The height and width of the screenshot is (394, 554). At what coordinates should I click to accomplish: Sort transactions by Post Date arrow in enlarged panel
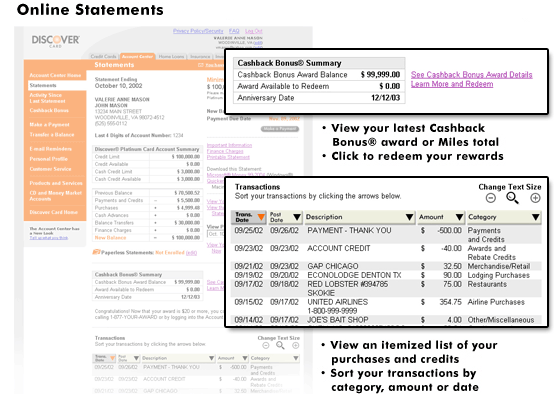click(x=297, y=217)
